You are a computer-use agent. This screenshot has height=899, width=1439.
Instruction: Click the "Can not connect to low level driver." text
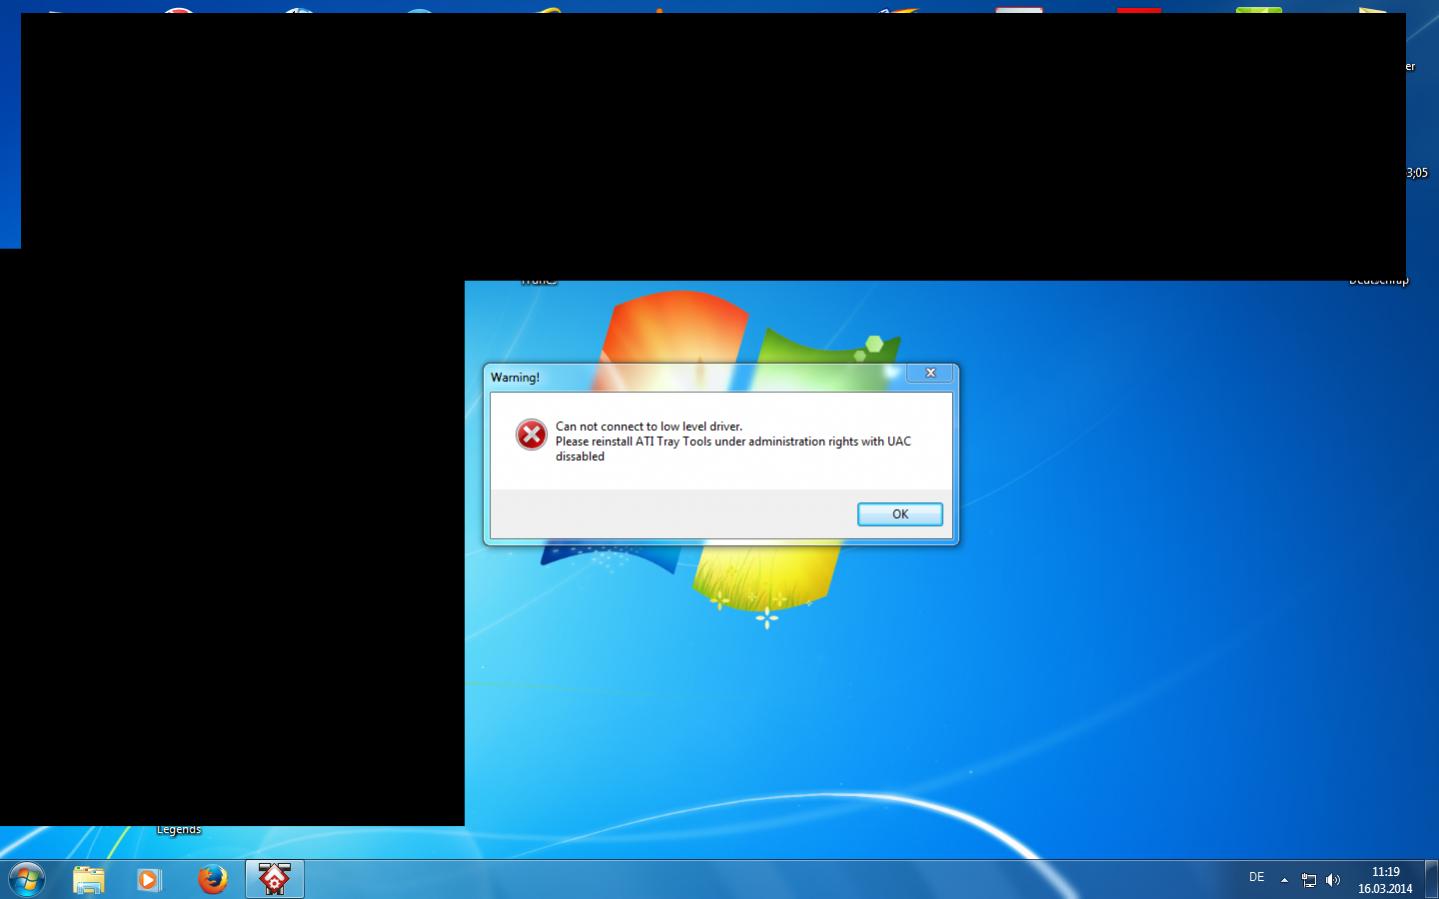tap(649, 426)
